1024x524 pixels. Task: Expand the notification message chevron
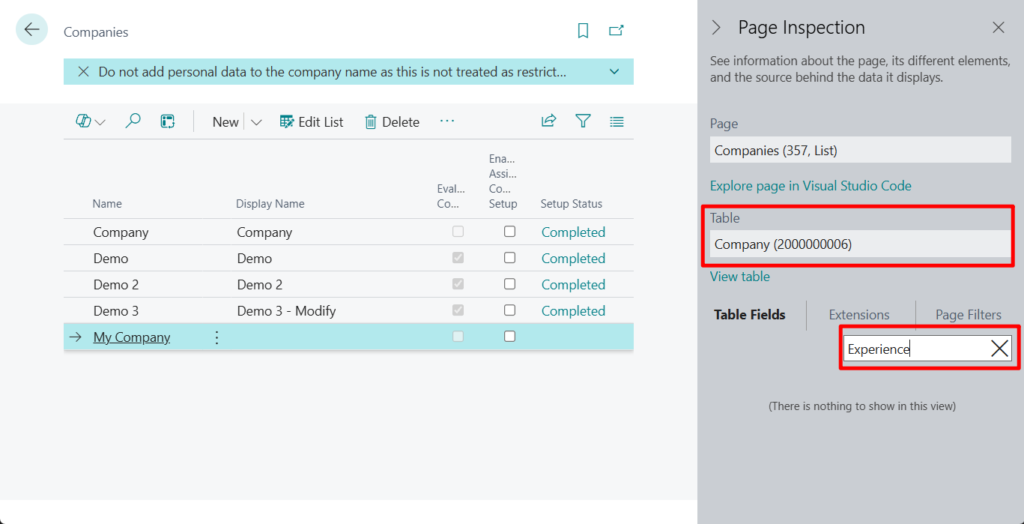(x=614, y=72)
